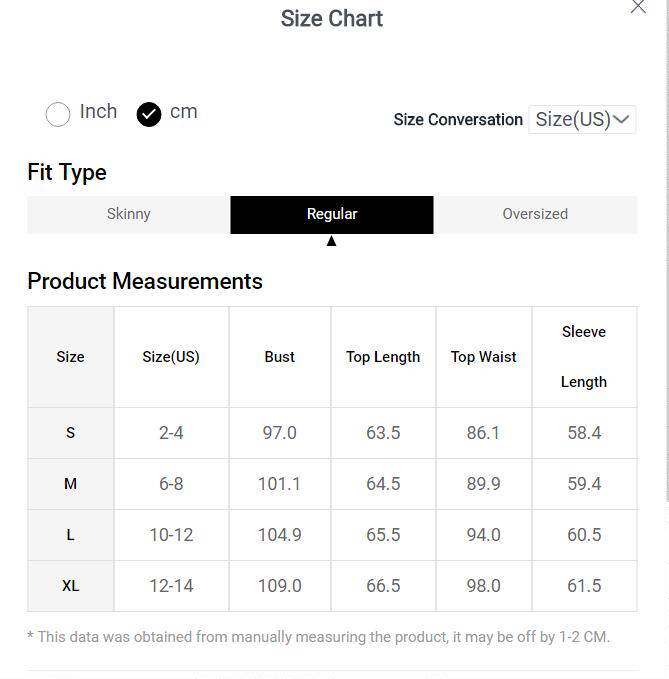Click the Size(US) column header
Image resolution: width=669 pixels, height=679 pixels.
[x=171, y=357]
